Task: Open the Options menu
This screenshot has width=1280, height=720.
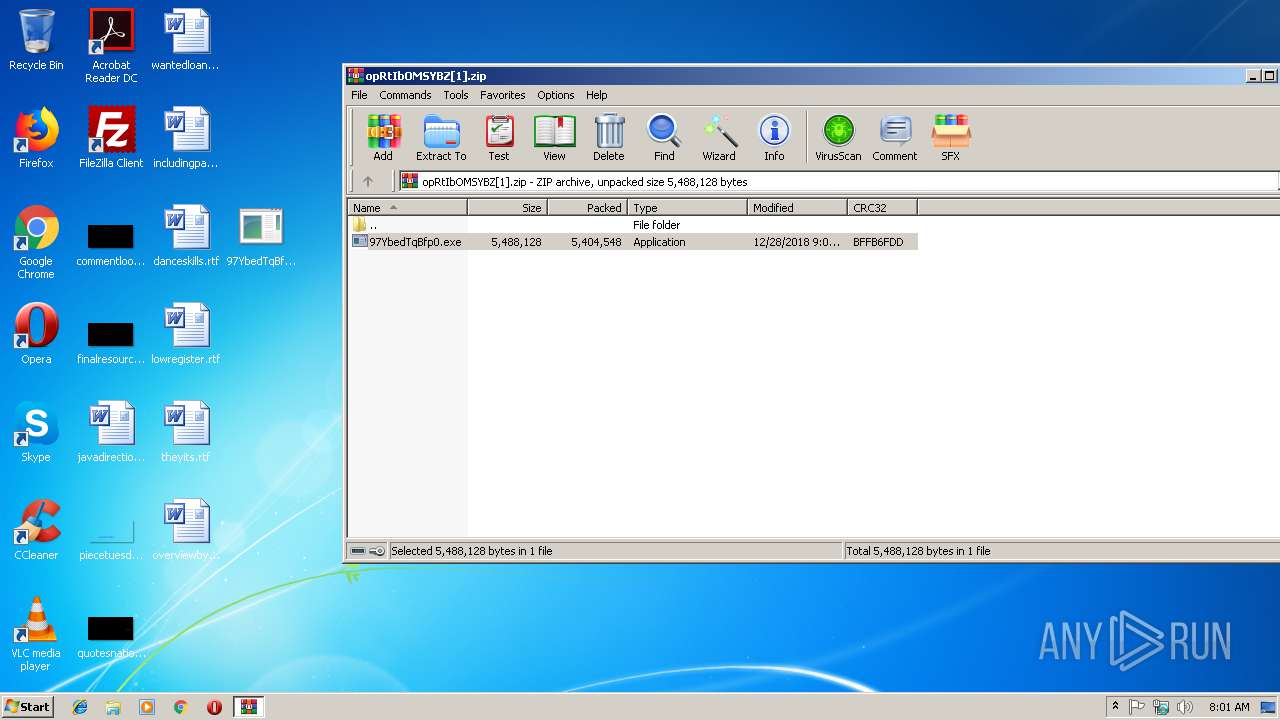Action: click(555, 95)
